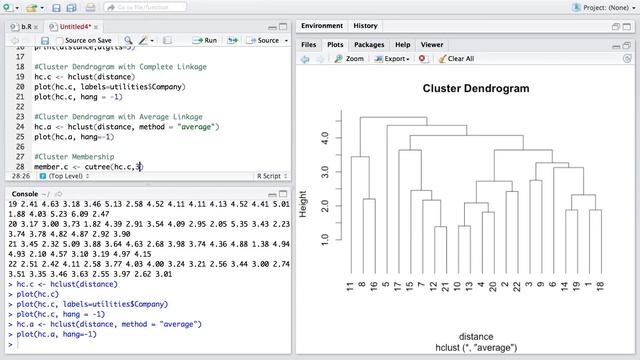
Task: Save the current document from the main toolbar
Action: point(56,8)
